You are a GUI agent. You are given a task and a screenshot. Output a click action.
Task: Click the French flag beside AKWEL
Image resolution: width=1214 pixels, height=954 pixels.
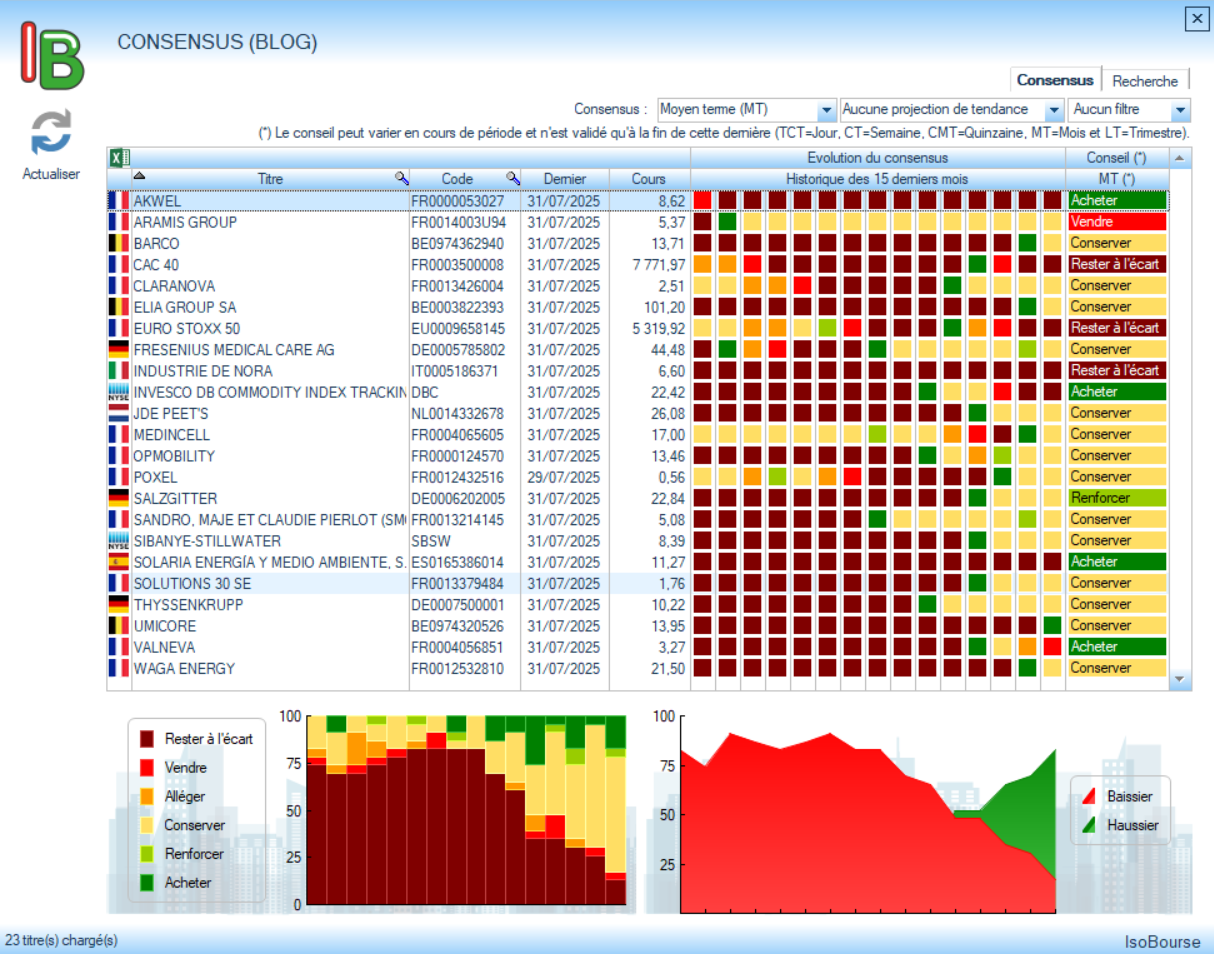click(119, 201)
